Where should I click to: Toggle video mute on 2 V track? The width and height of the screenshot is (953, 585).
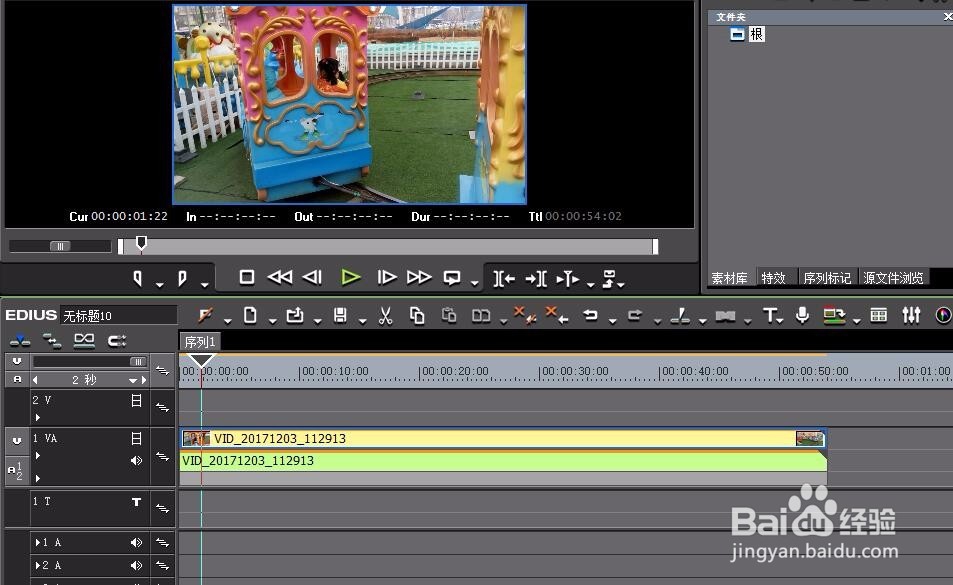(137, 400)
